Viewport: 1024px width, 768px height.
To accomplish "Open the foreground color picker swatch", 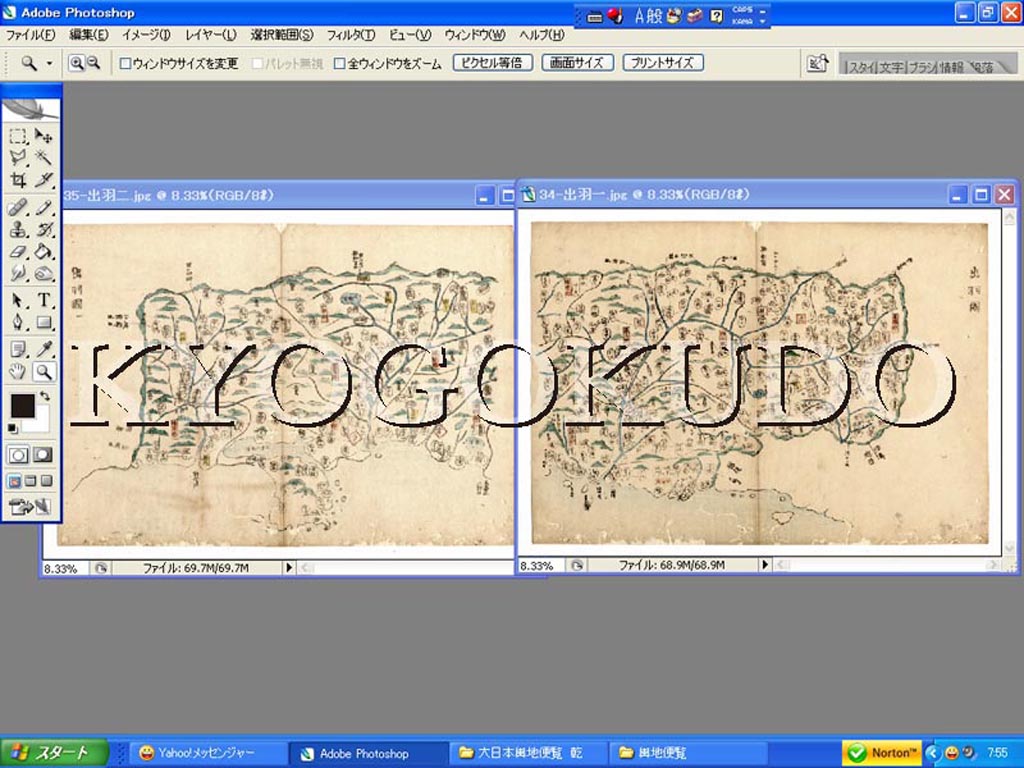I will click(x=22, y=406).
